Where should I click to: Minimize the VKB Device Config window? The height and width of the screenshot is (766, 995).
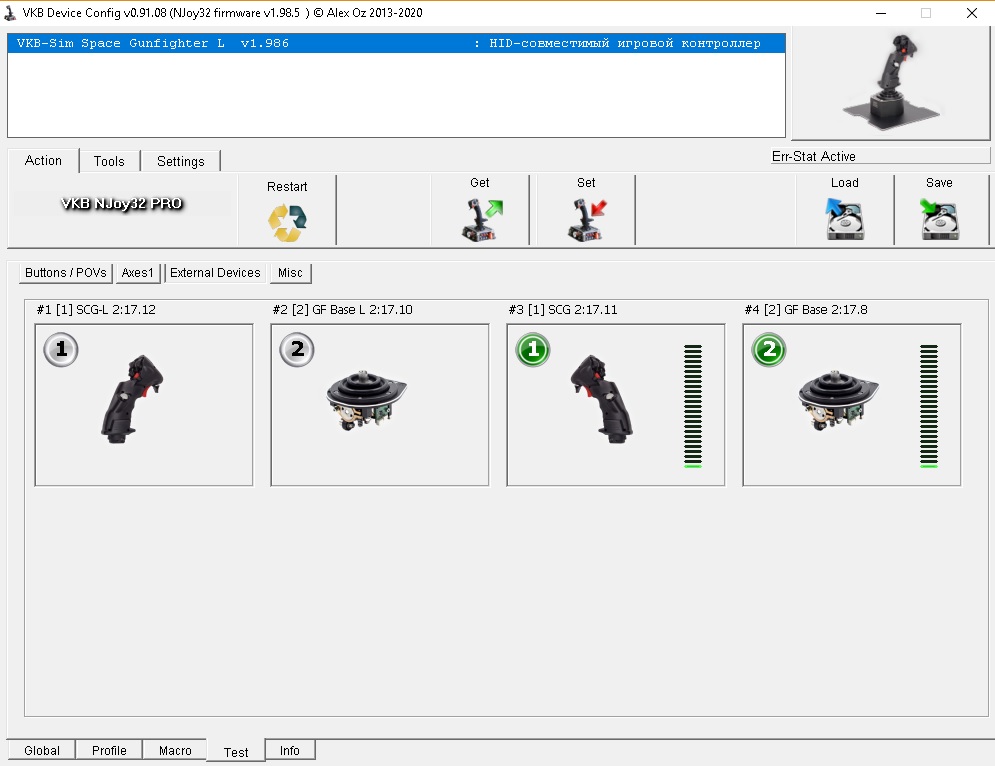881,13
